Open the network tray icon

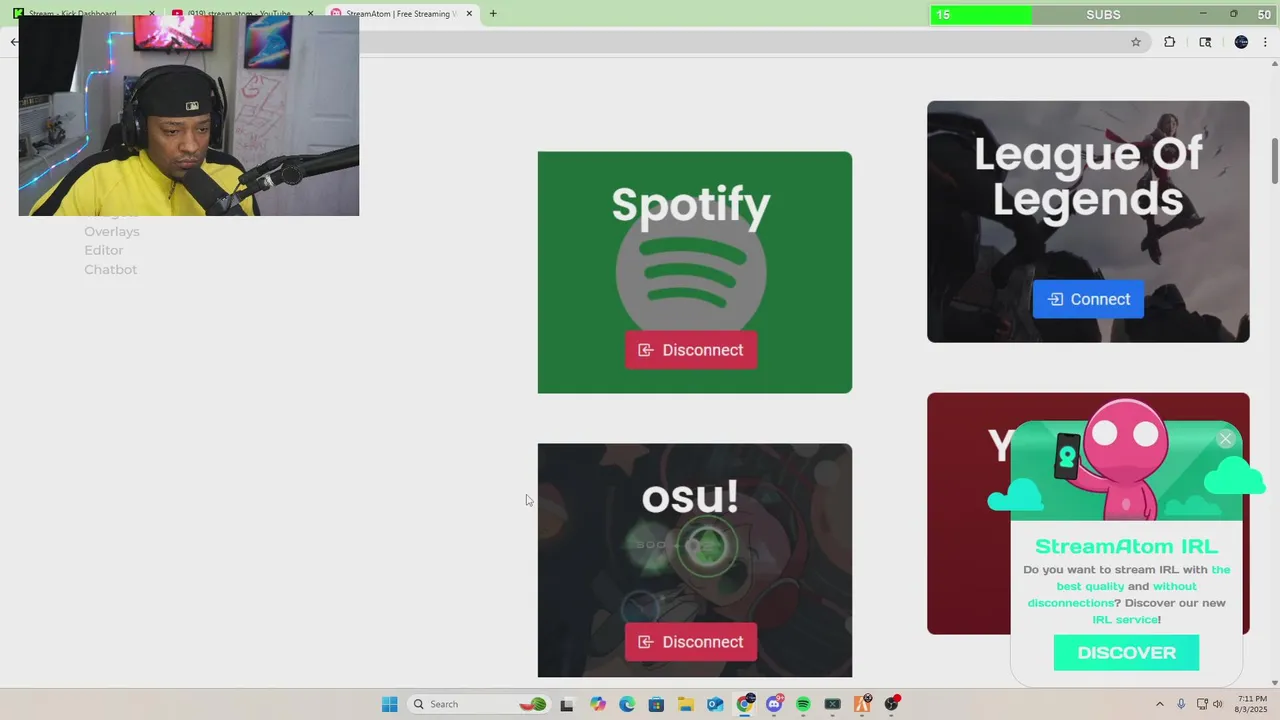1202,704
